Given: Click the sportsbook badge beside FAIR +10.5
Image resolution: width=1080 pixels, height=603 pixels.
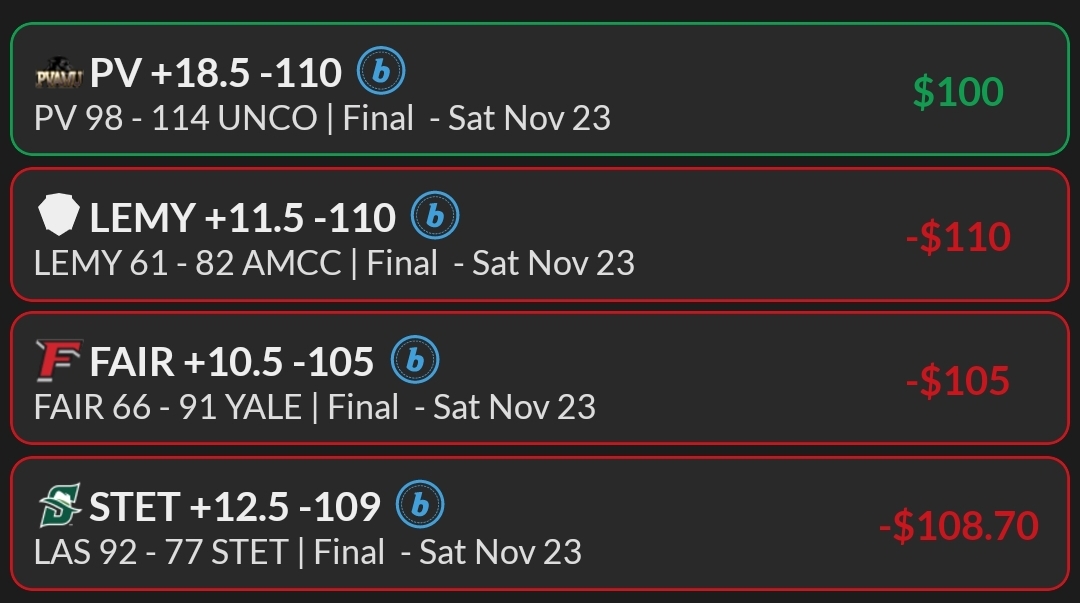Looking at the screenshot, I should pyautogui.click(x=414, y=361).
